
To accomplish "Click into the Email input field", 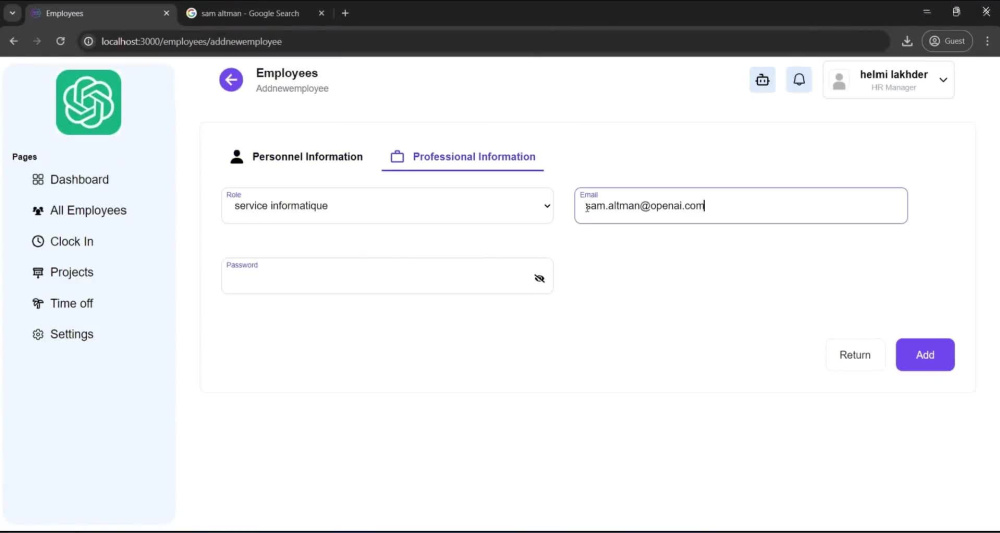I will pos(741,205).
